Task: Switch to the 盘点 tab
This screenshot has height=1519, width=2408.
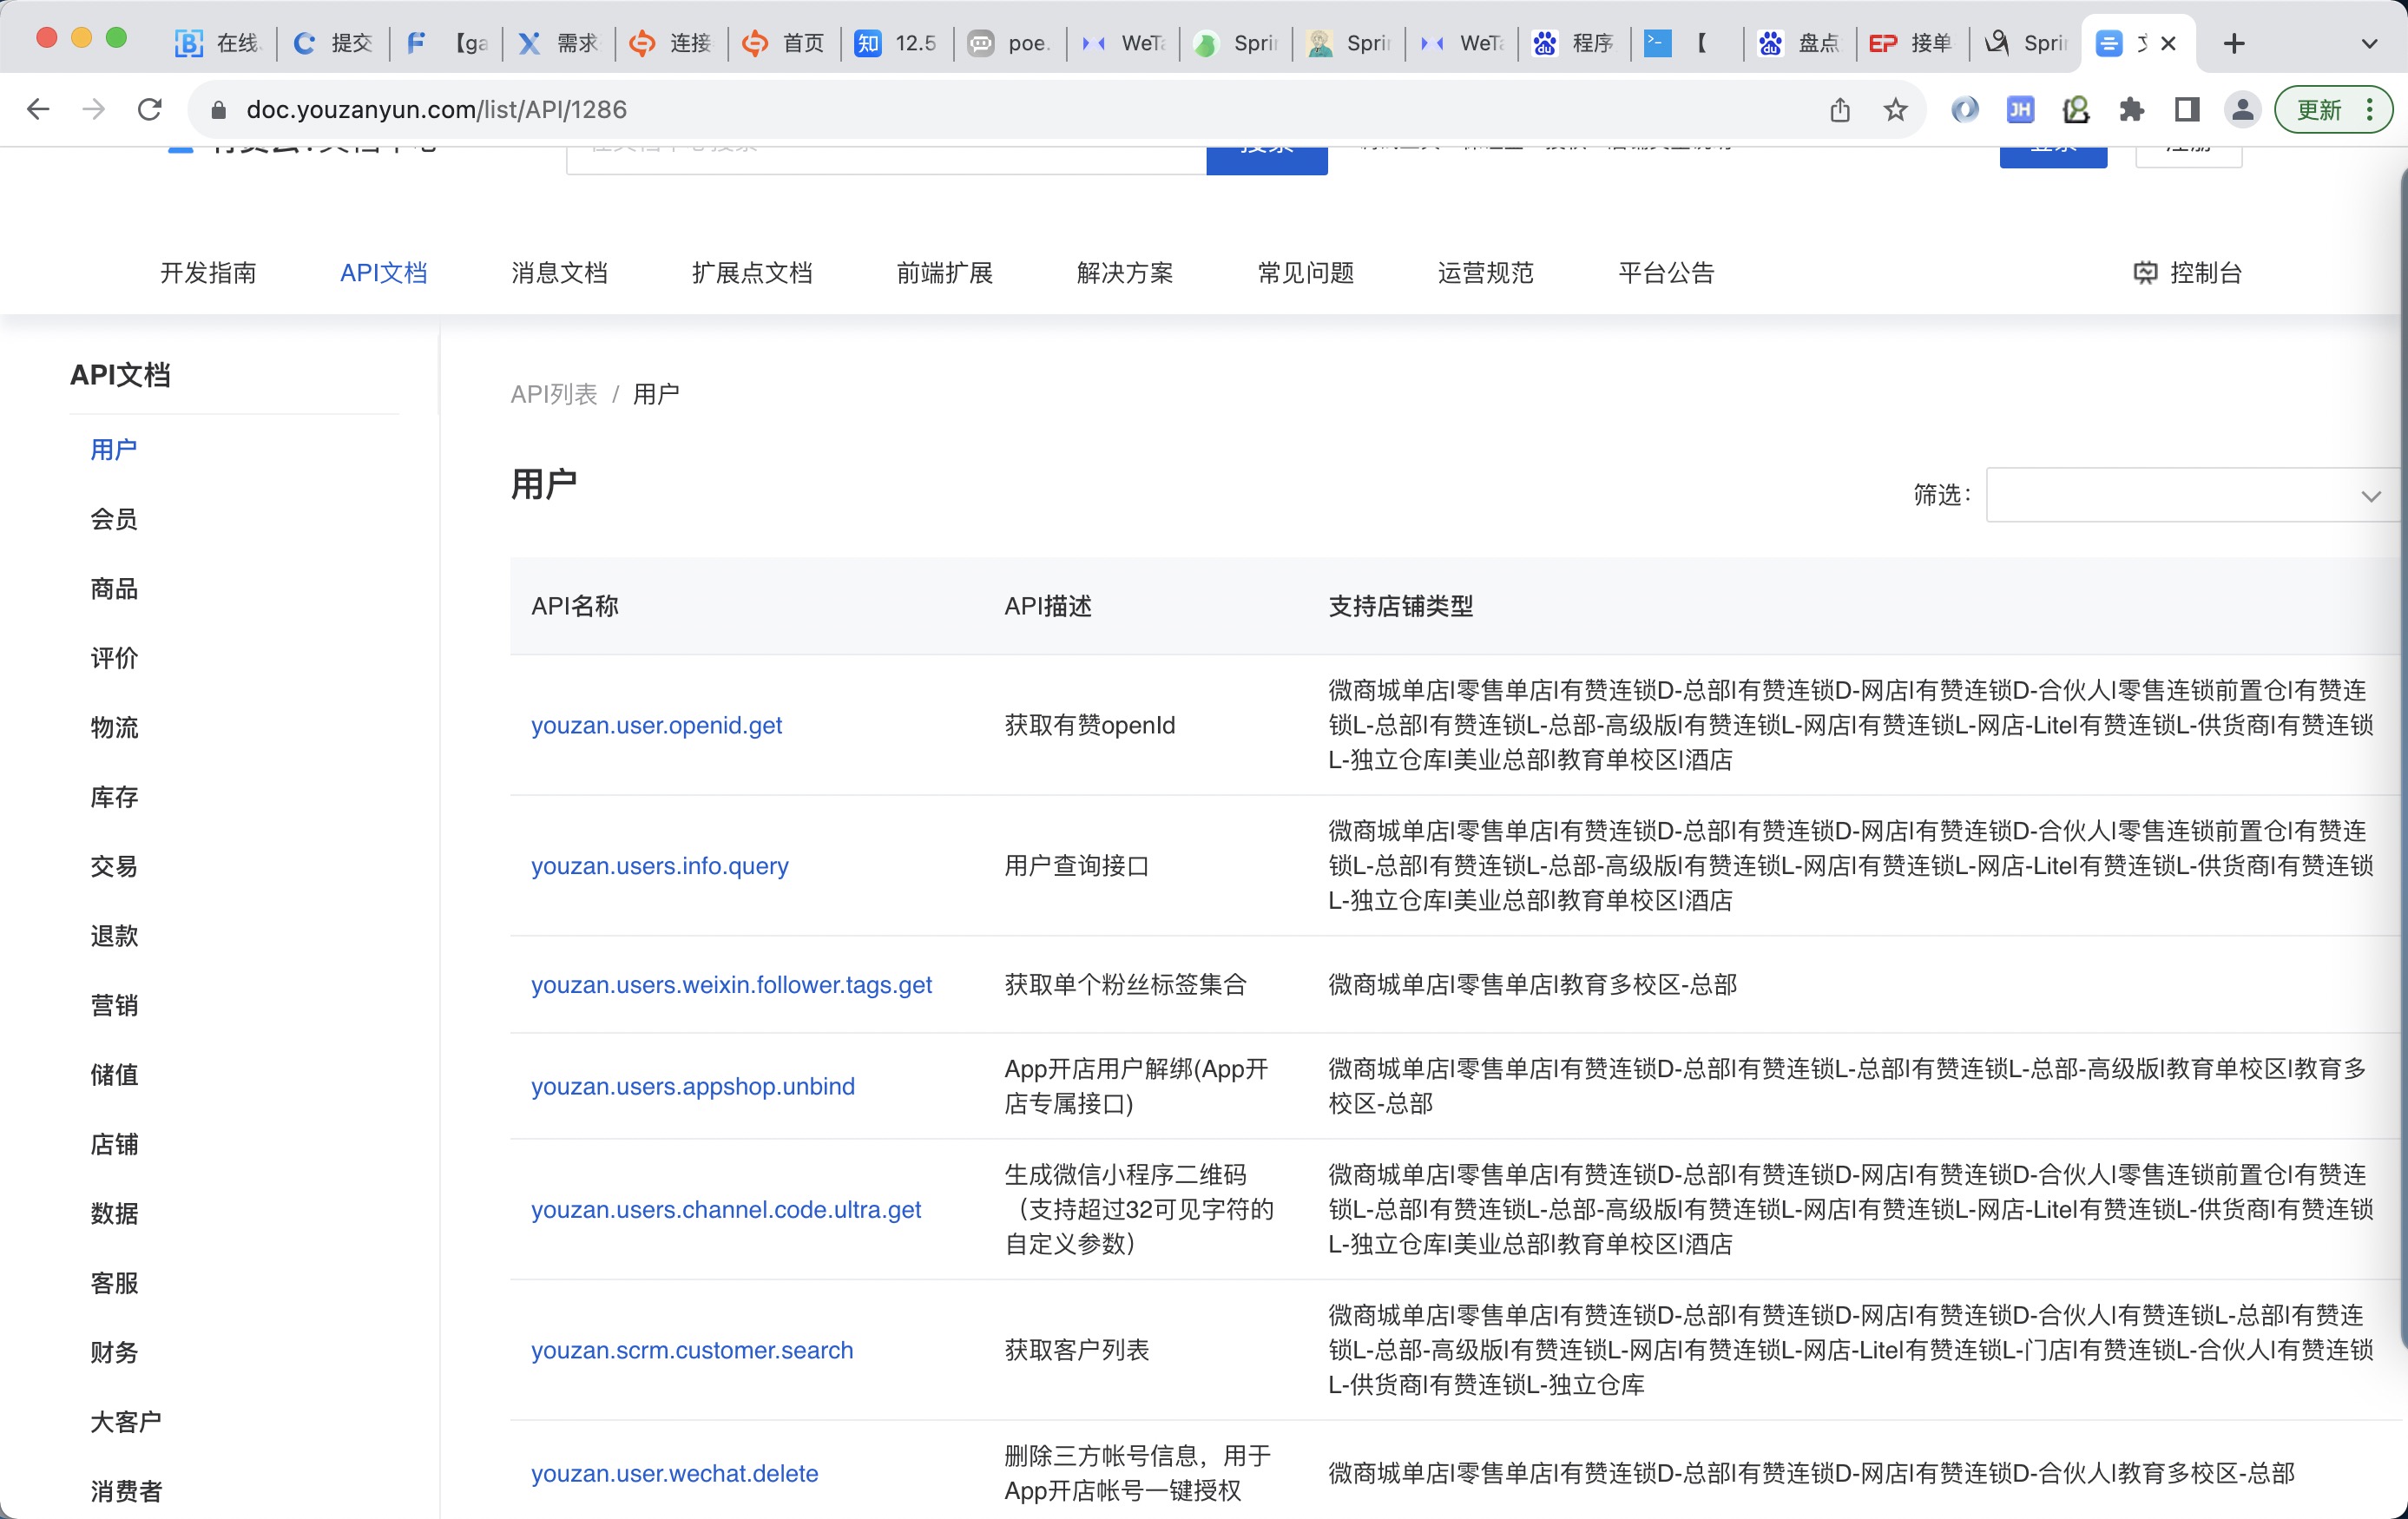Action: (1800, 43)
